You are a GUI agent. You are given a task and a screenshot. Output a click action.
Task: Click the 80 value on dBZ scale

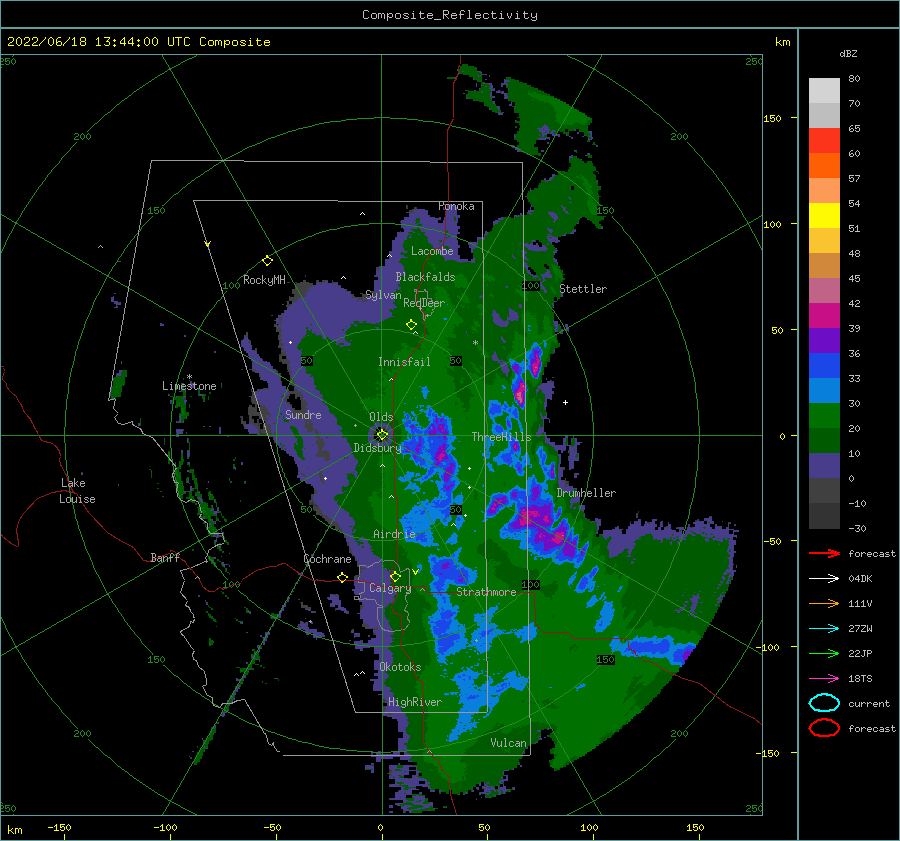(x=854, y=79)
